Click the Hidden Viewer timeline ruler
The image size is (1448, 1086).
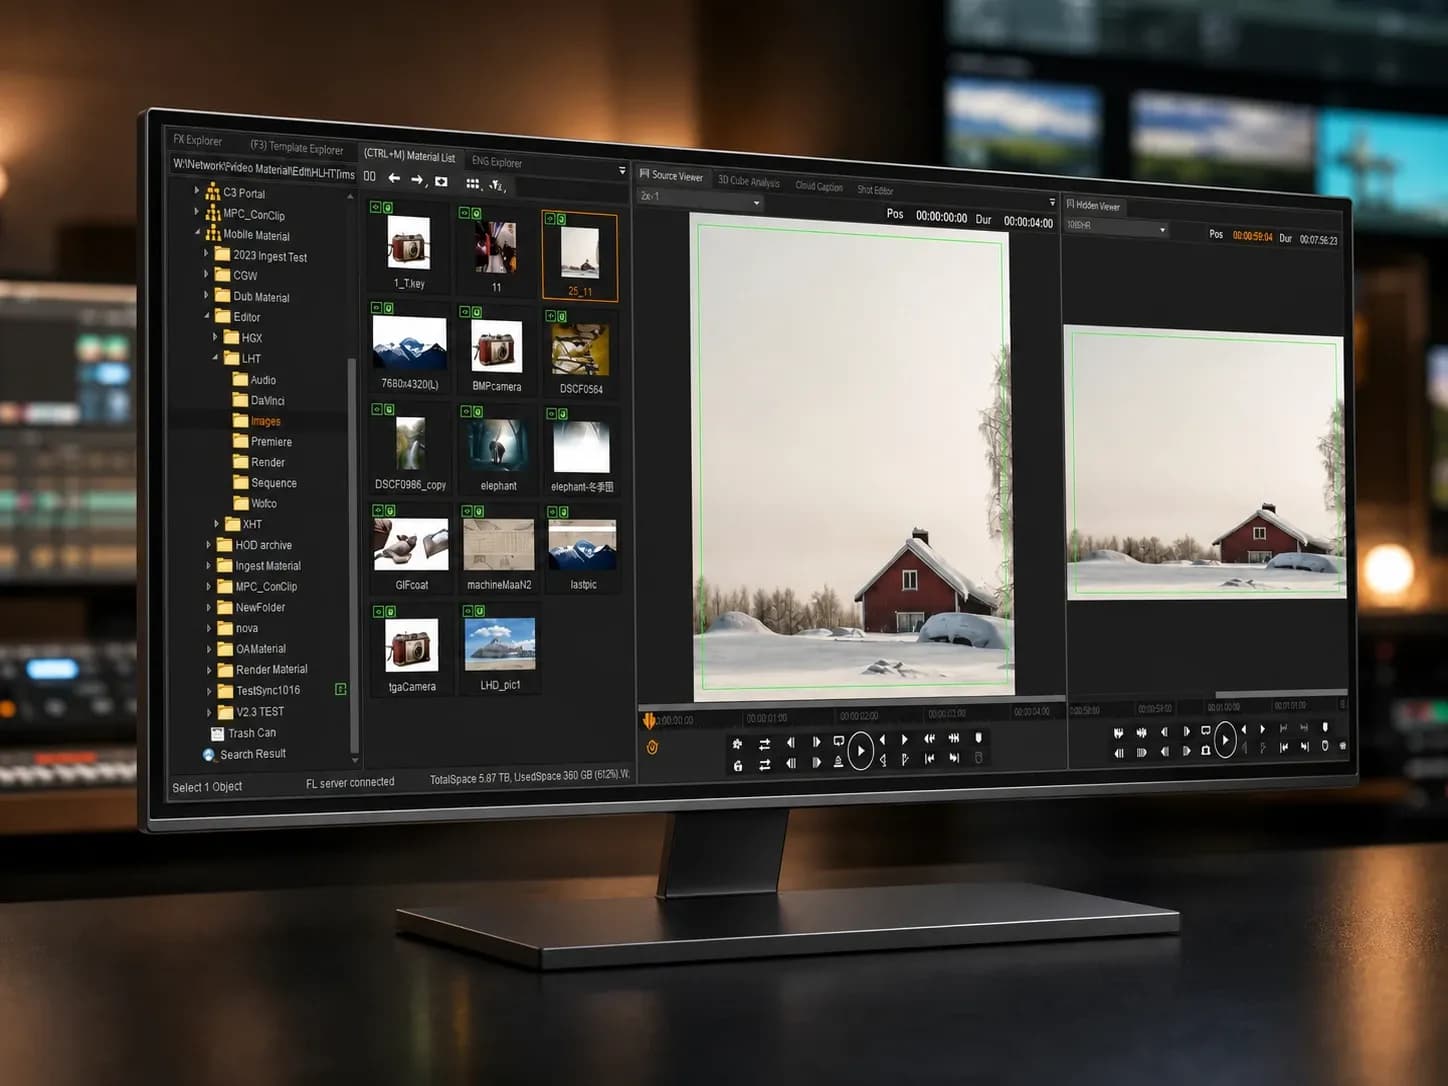click(1208, 706)
